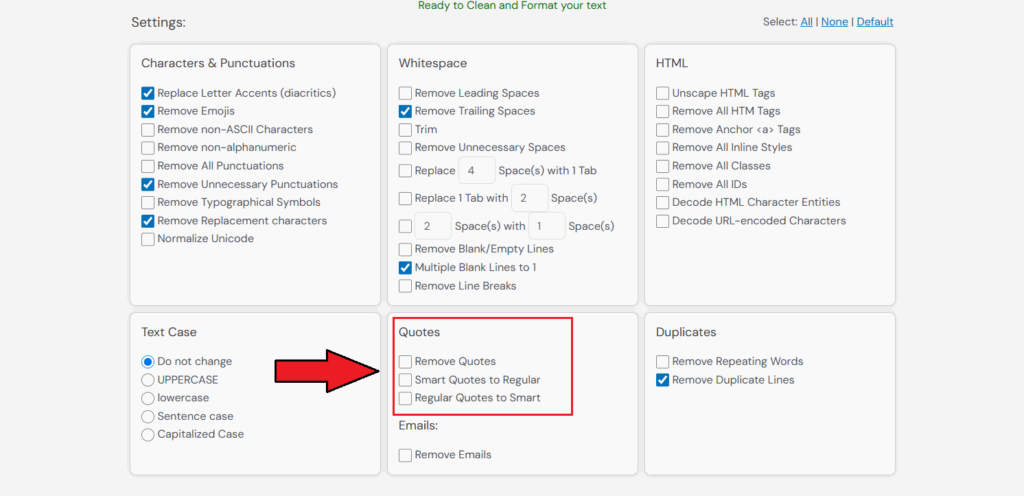
Task: Tick Regular Quotes to Smart
Action: pyautogui.click(x=405, y=398)
